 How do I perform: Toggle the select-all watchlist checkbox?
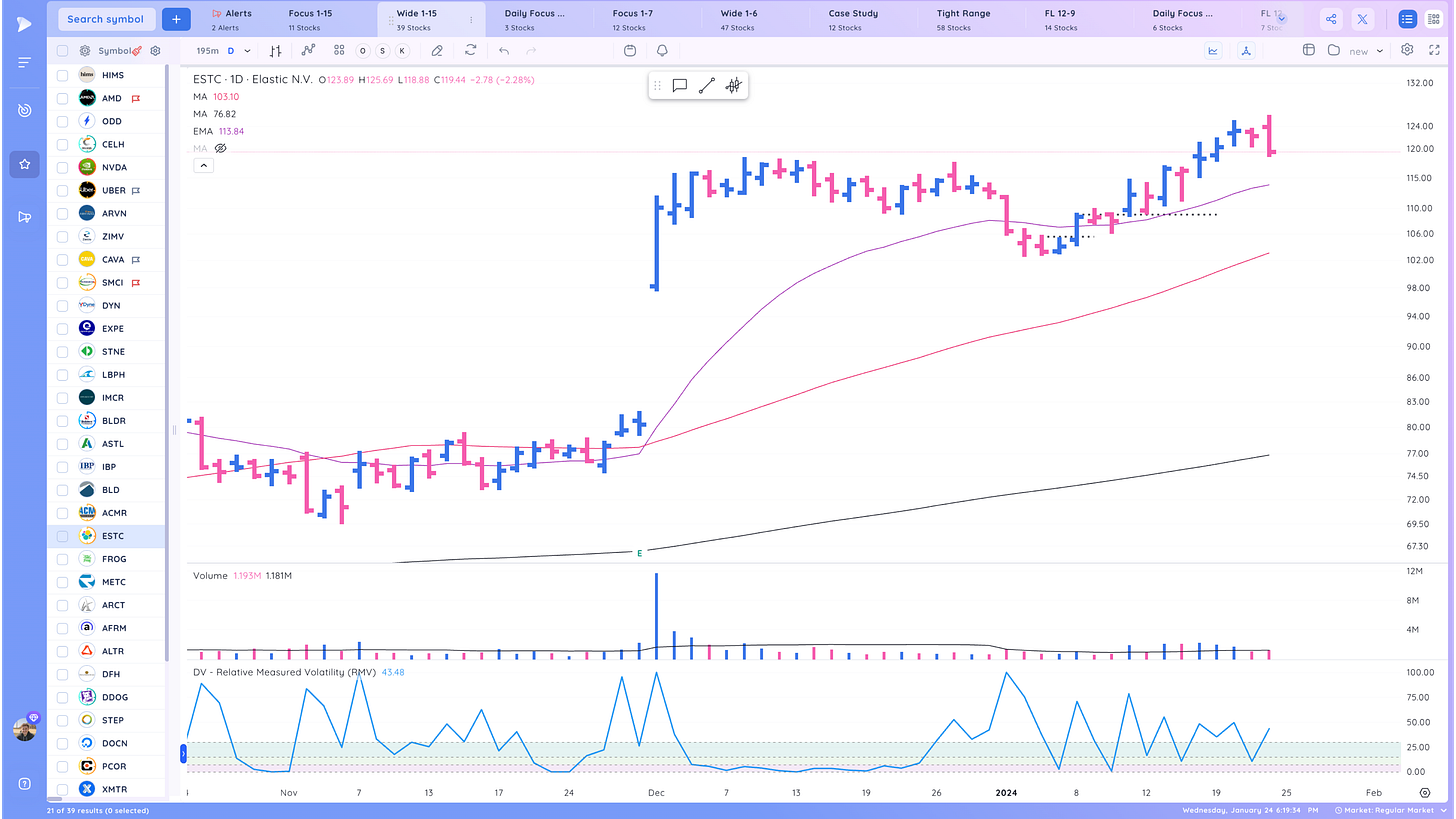(62, 51)
